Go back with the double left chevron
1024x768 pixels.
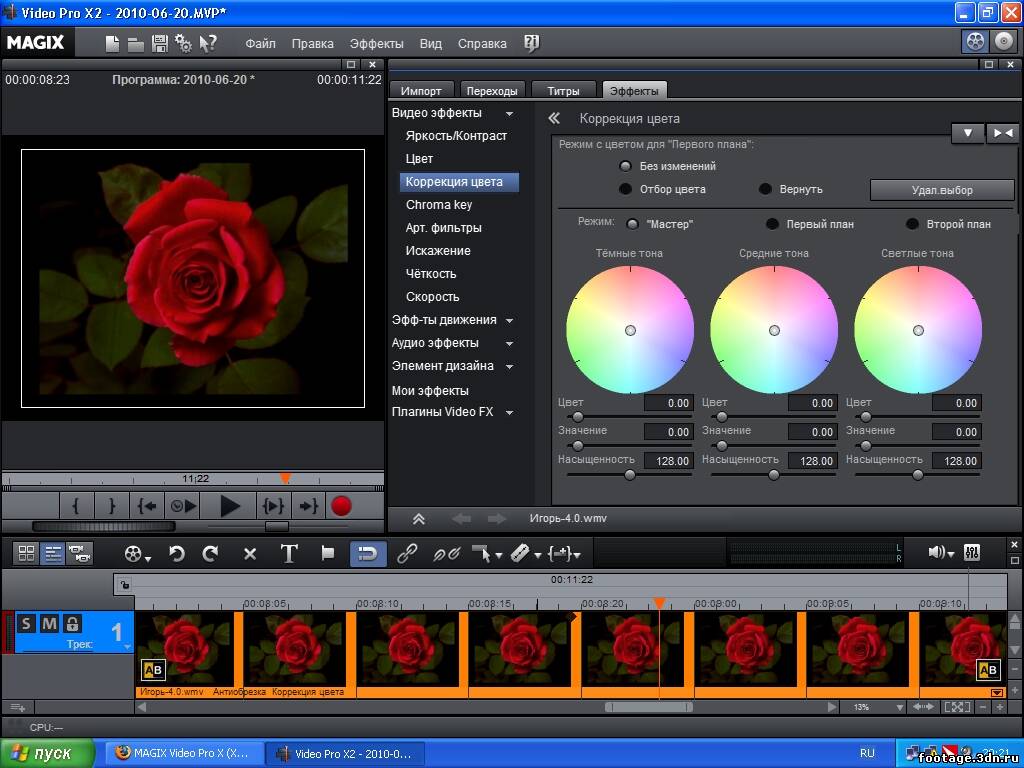click(x=554, y=118)
